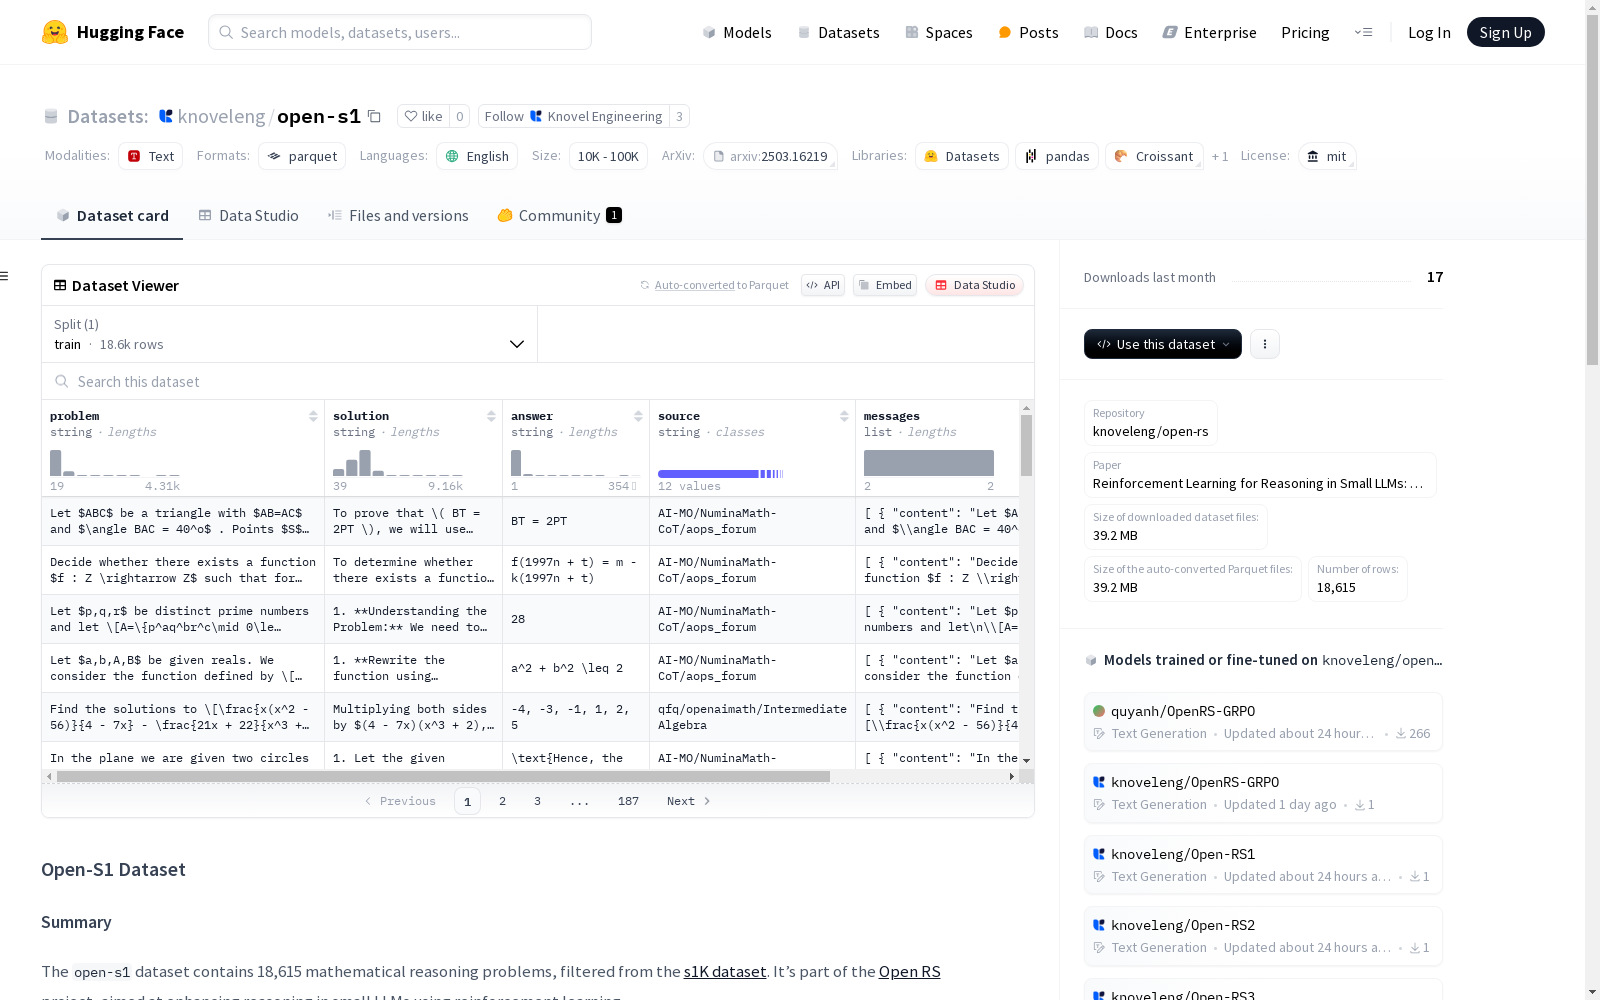Click the knoveleng organization avatar icon

[x=166, y=116]
